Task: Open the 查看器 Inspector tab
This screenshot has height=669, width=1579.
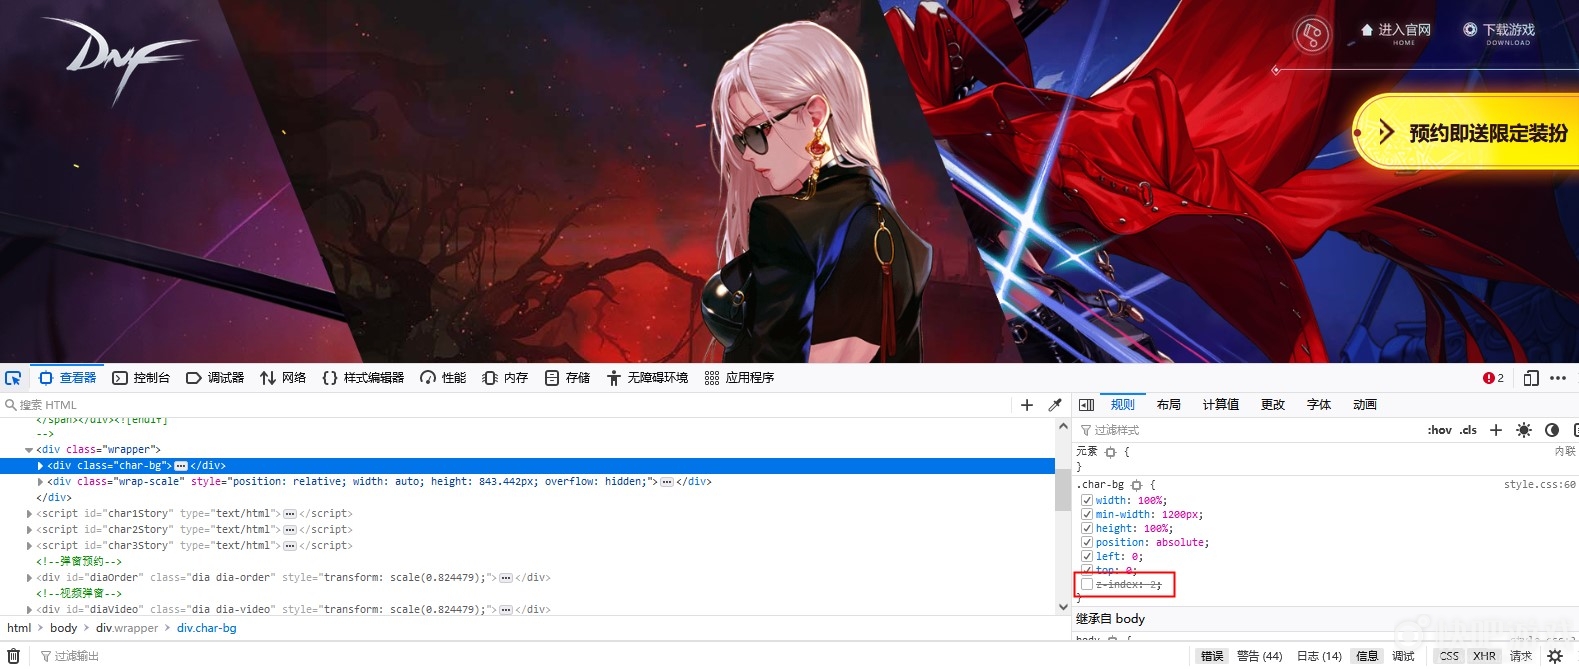Action: [x=68, y=378]
